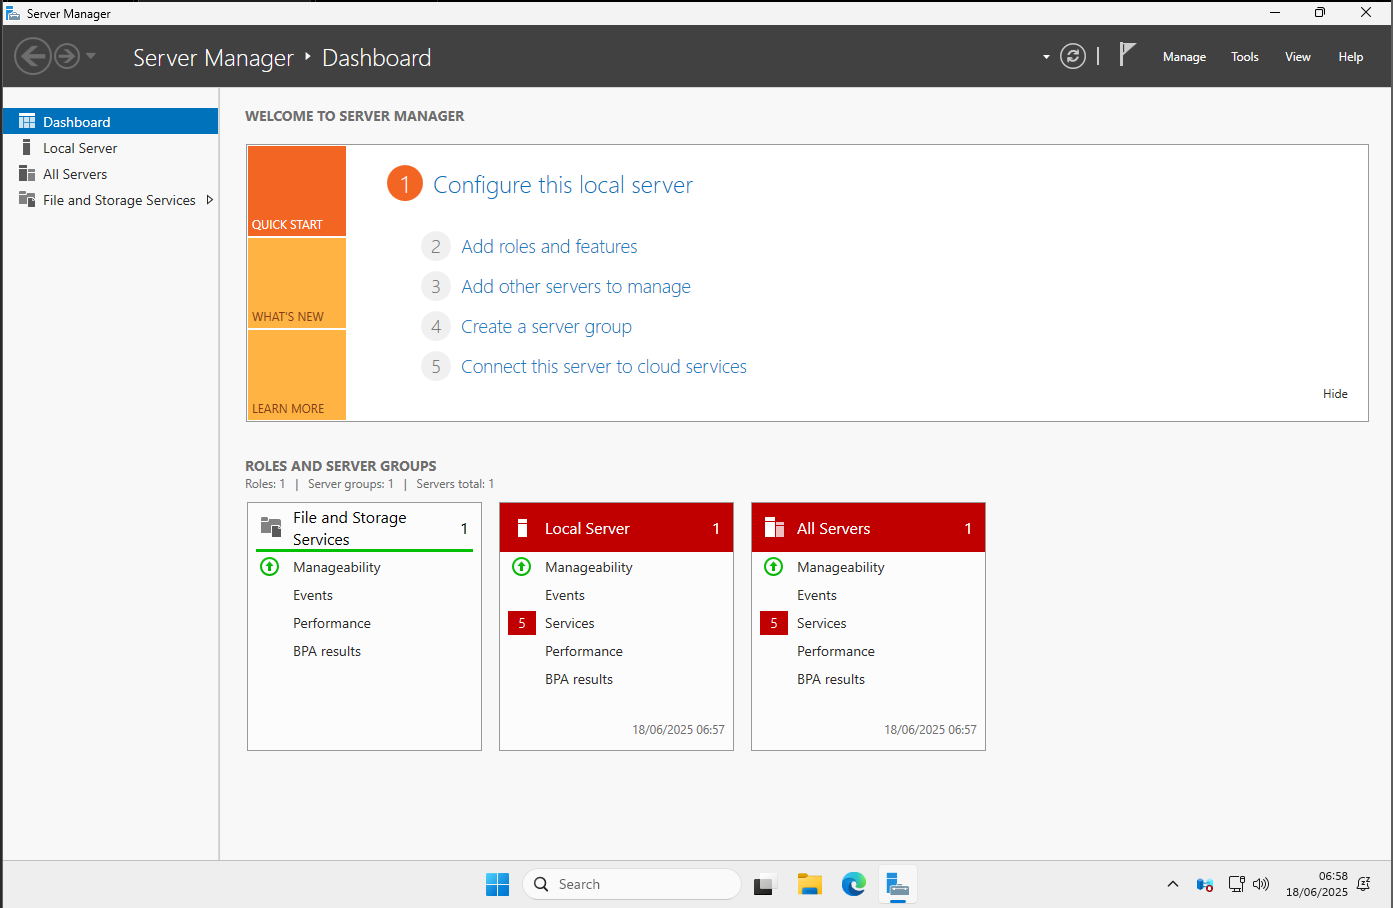The height and width of the screenshot is (908, 1393).
Task: Open the All Servers tile header
Action: [868, 528]
